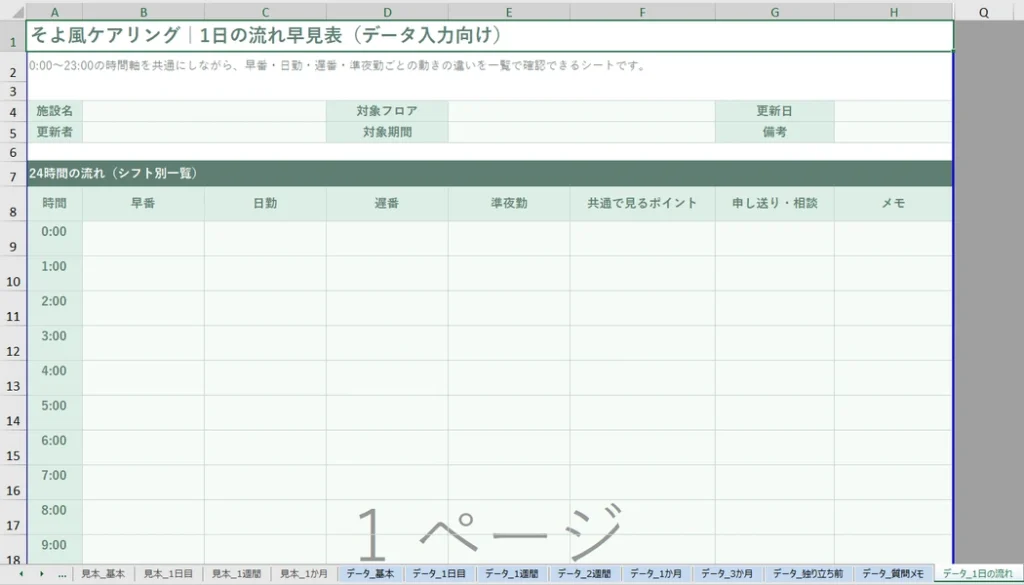Select row 7 header
The image size is (1024, 585).
(13, 176)
